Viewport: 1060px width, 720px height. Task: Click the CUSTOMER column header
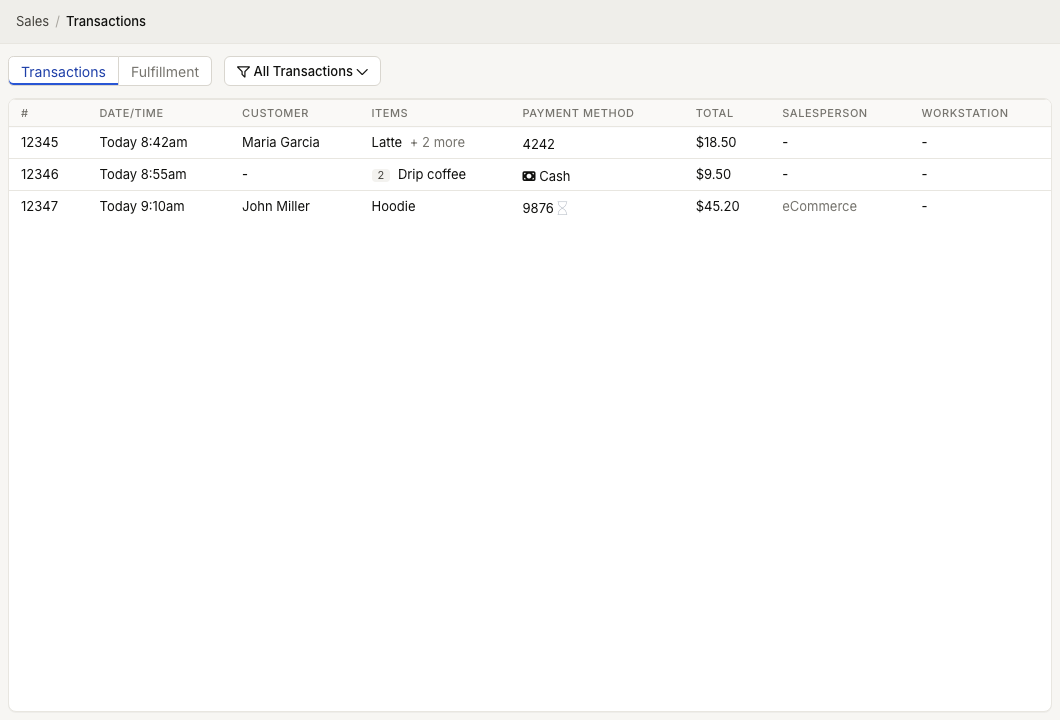[275, 114]
